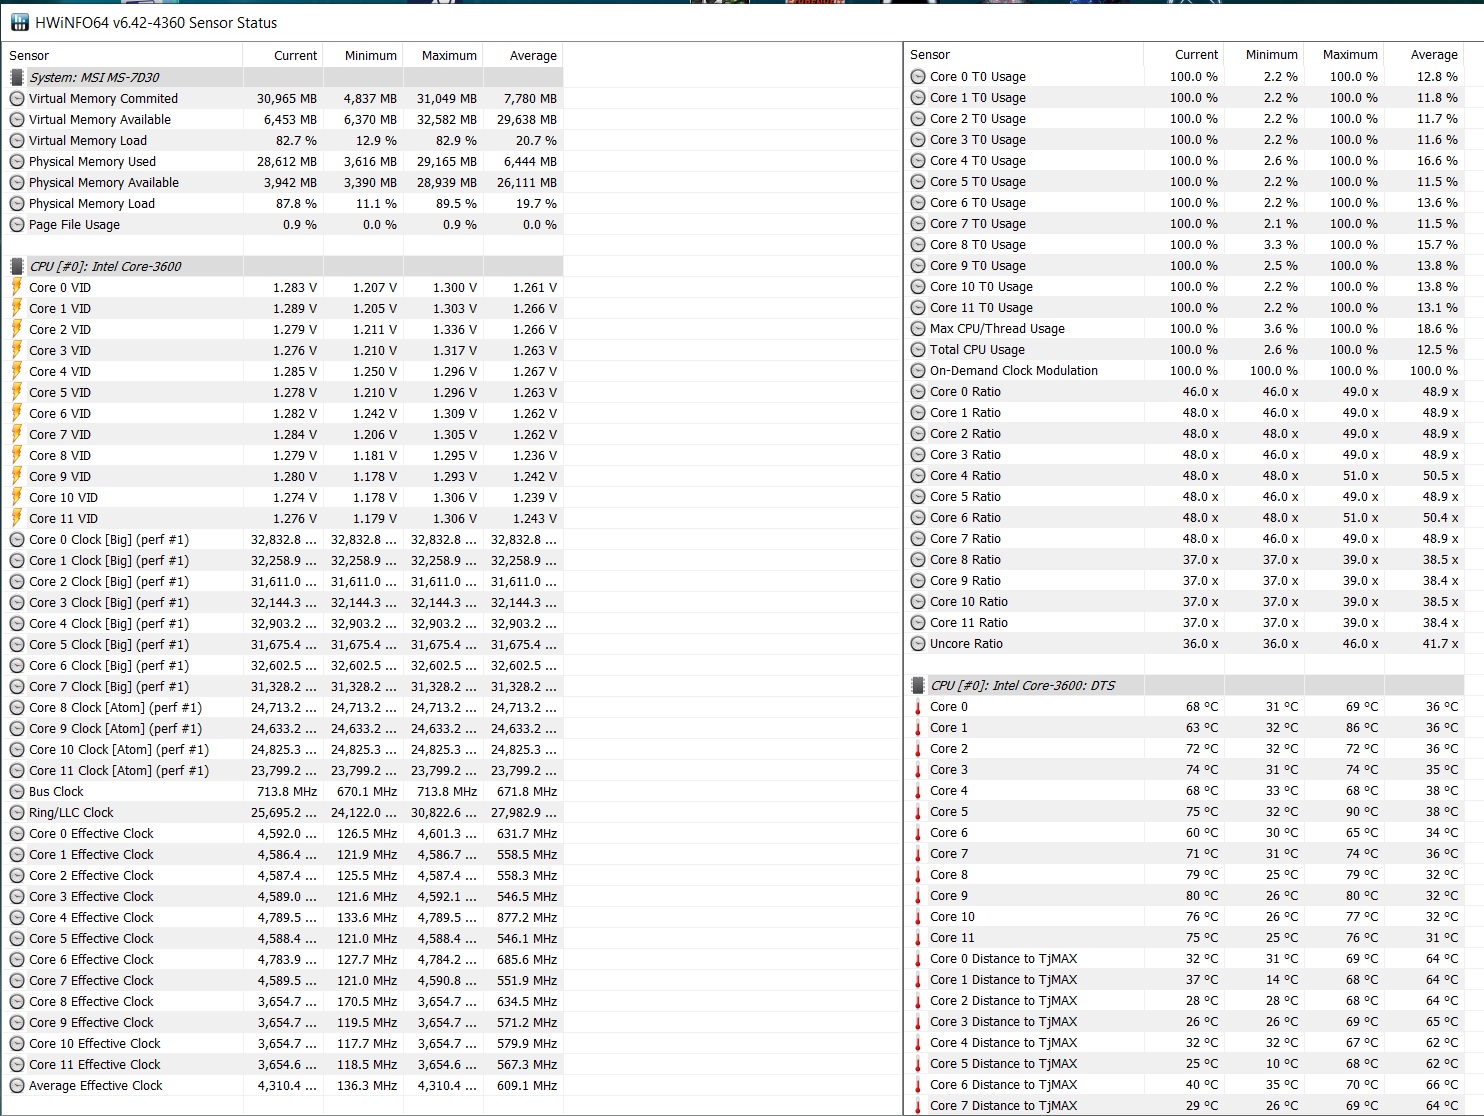Click the '18.6 %' Max CPU/Thread Usage average
The width and height of the screenshot is (1484, 1116).
1437,328
